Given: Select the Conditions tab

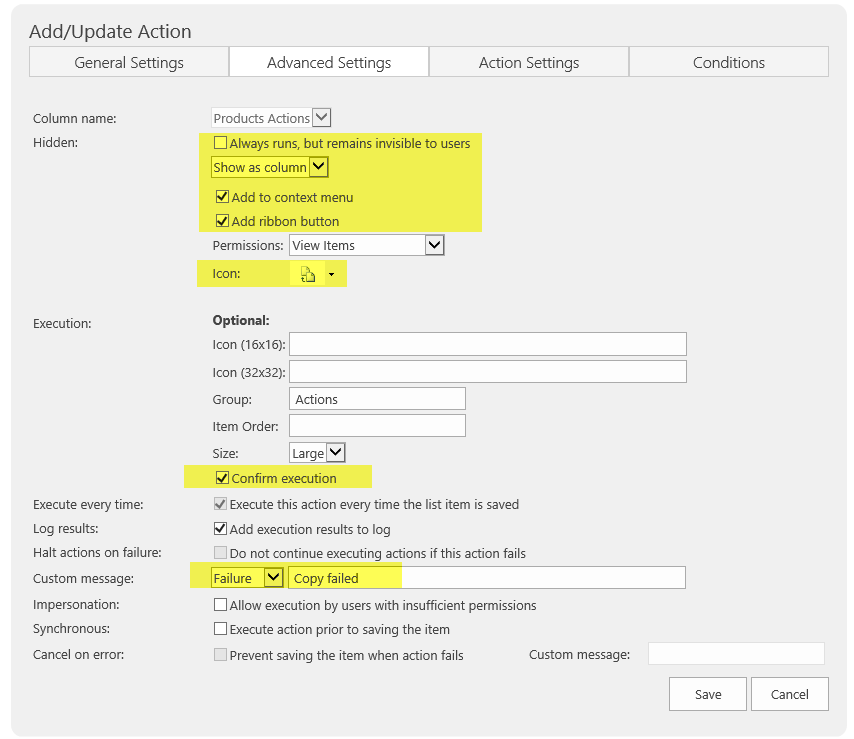Looking at the screenshot, I should click(729, 62).
